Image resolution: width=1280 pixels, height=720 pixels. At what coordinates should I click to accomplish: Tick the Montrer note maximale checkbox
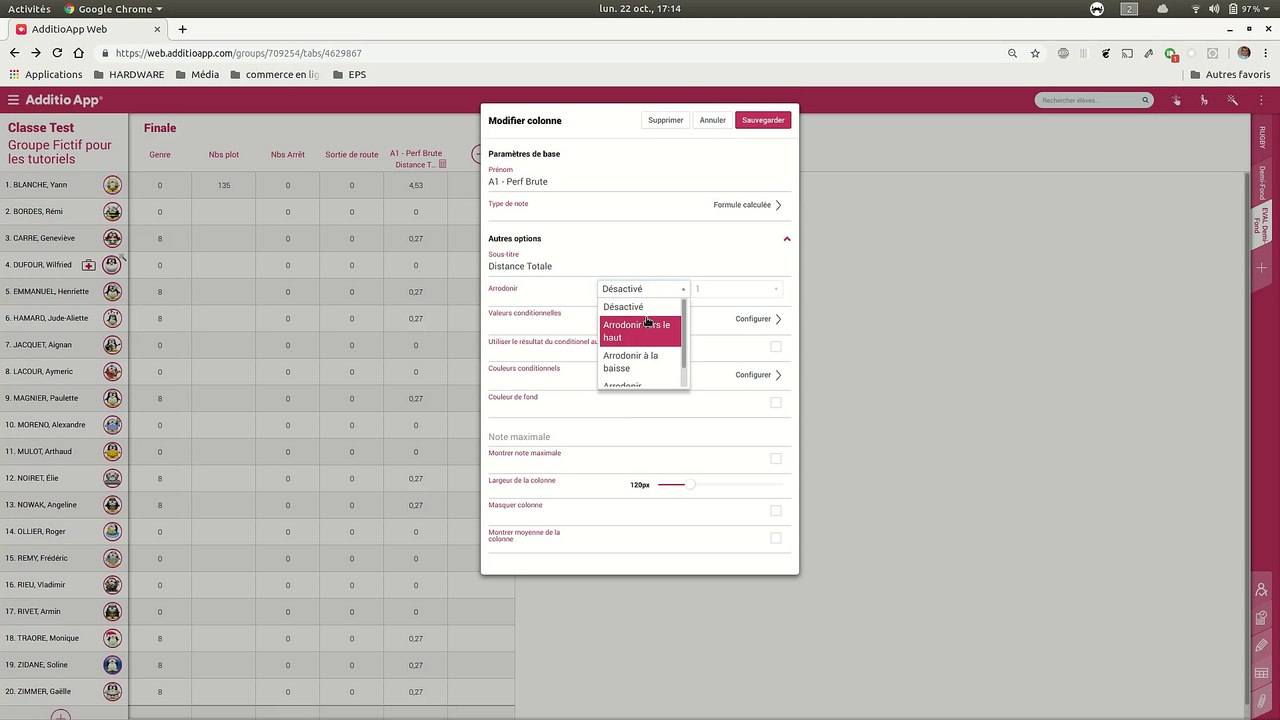776,458
